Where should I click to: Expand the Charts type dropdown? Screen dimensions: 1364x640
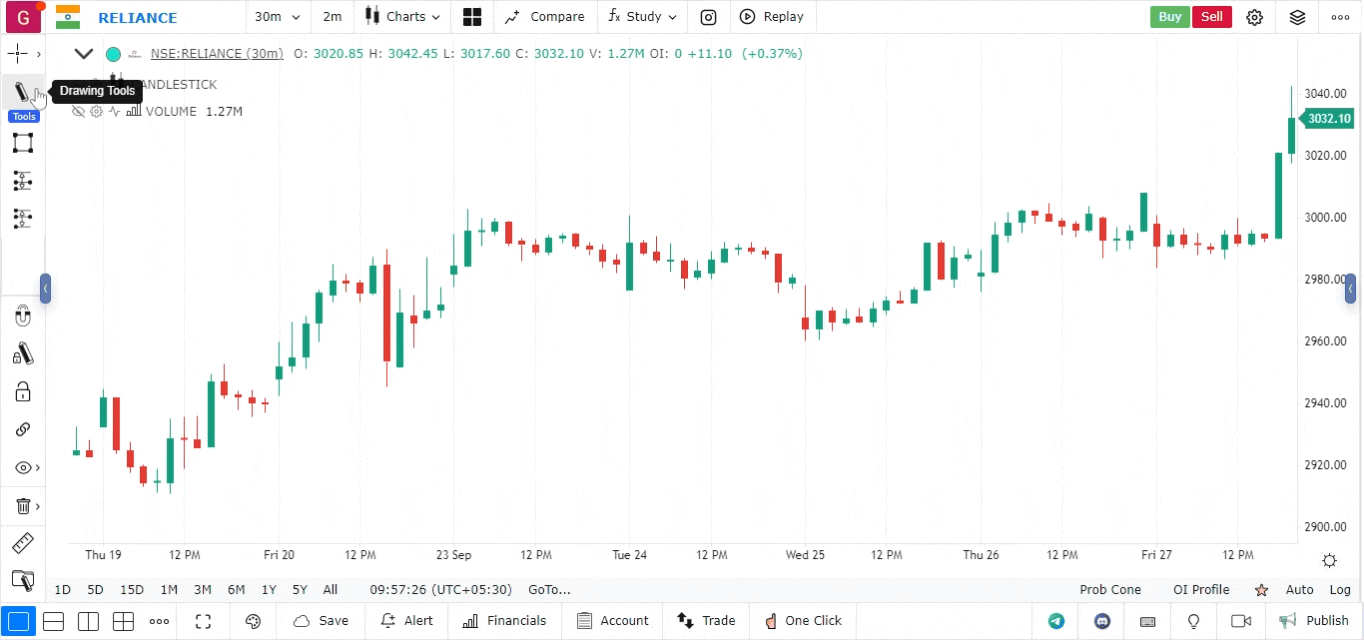(405, 17)
